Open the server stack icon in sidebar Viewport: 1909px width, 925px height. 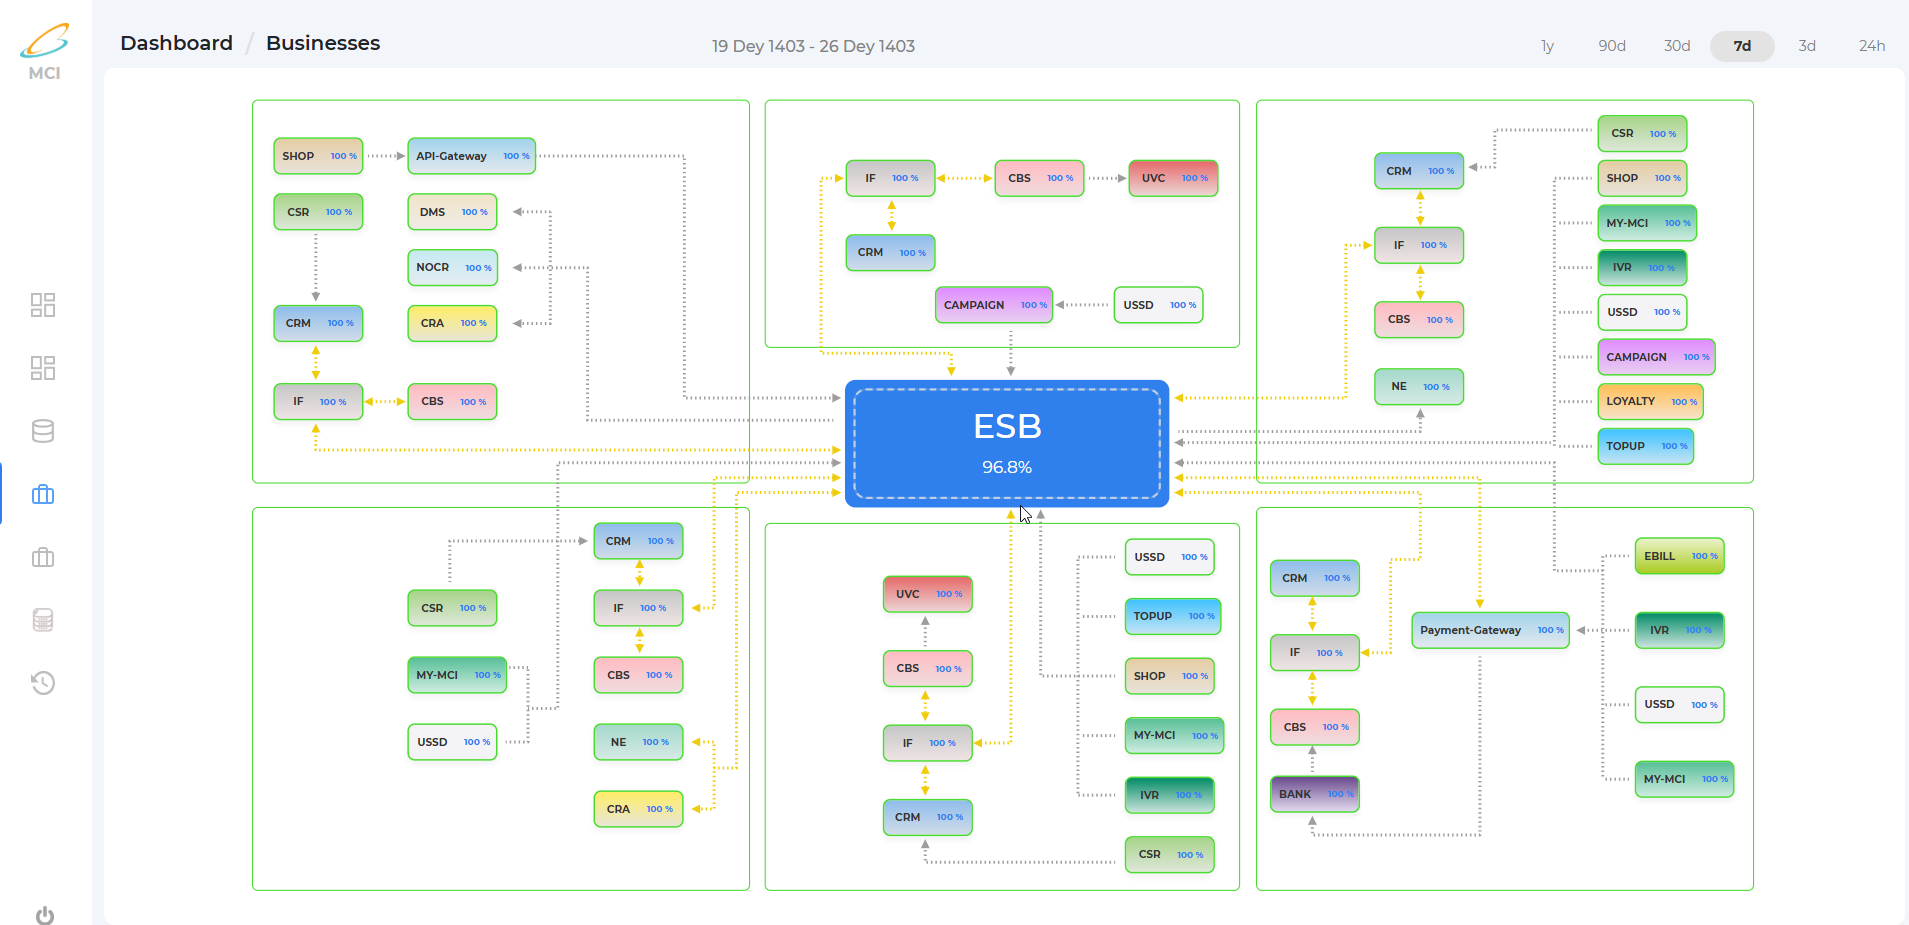pos(43,620)
